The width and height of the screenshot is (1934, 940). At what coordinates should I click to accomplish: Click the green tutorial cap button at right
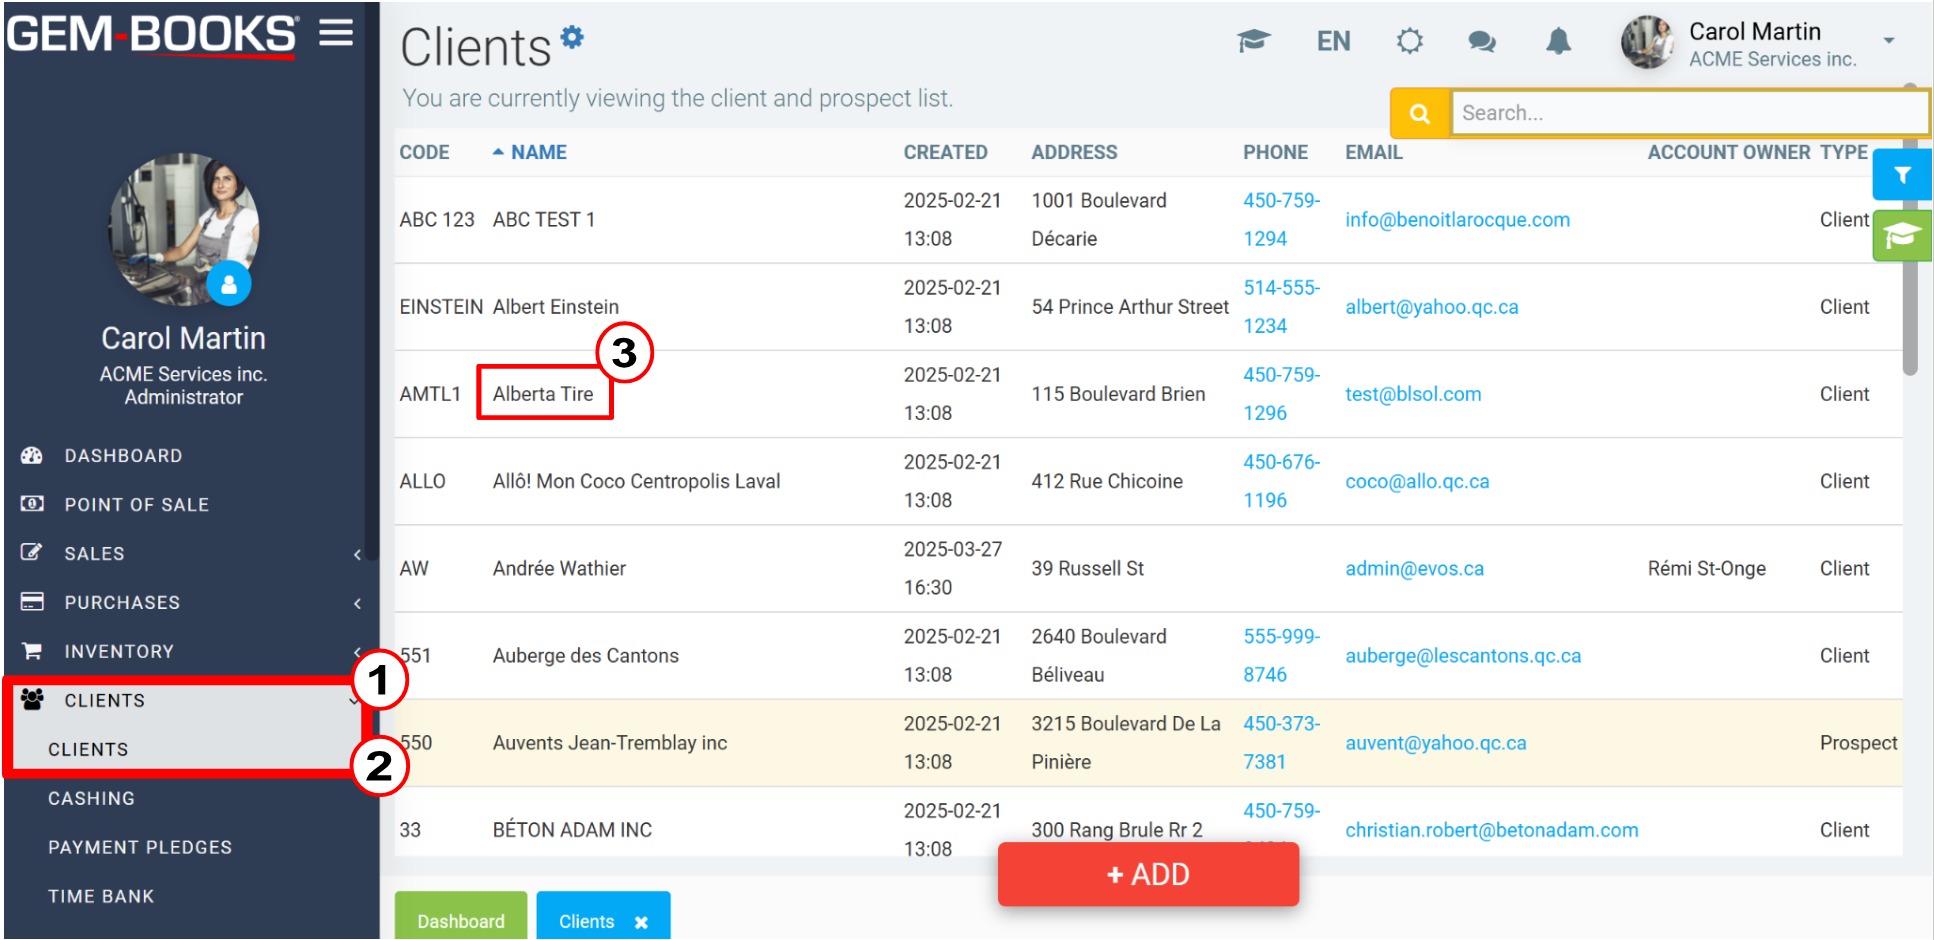tap(1901, 236)
